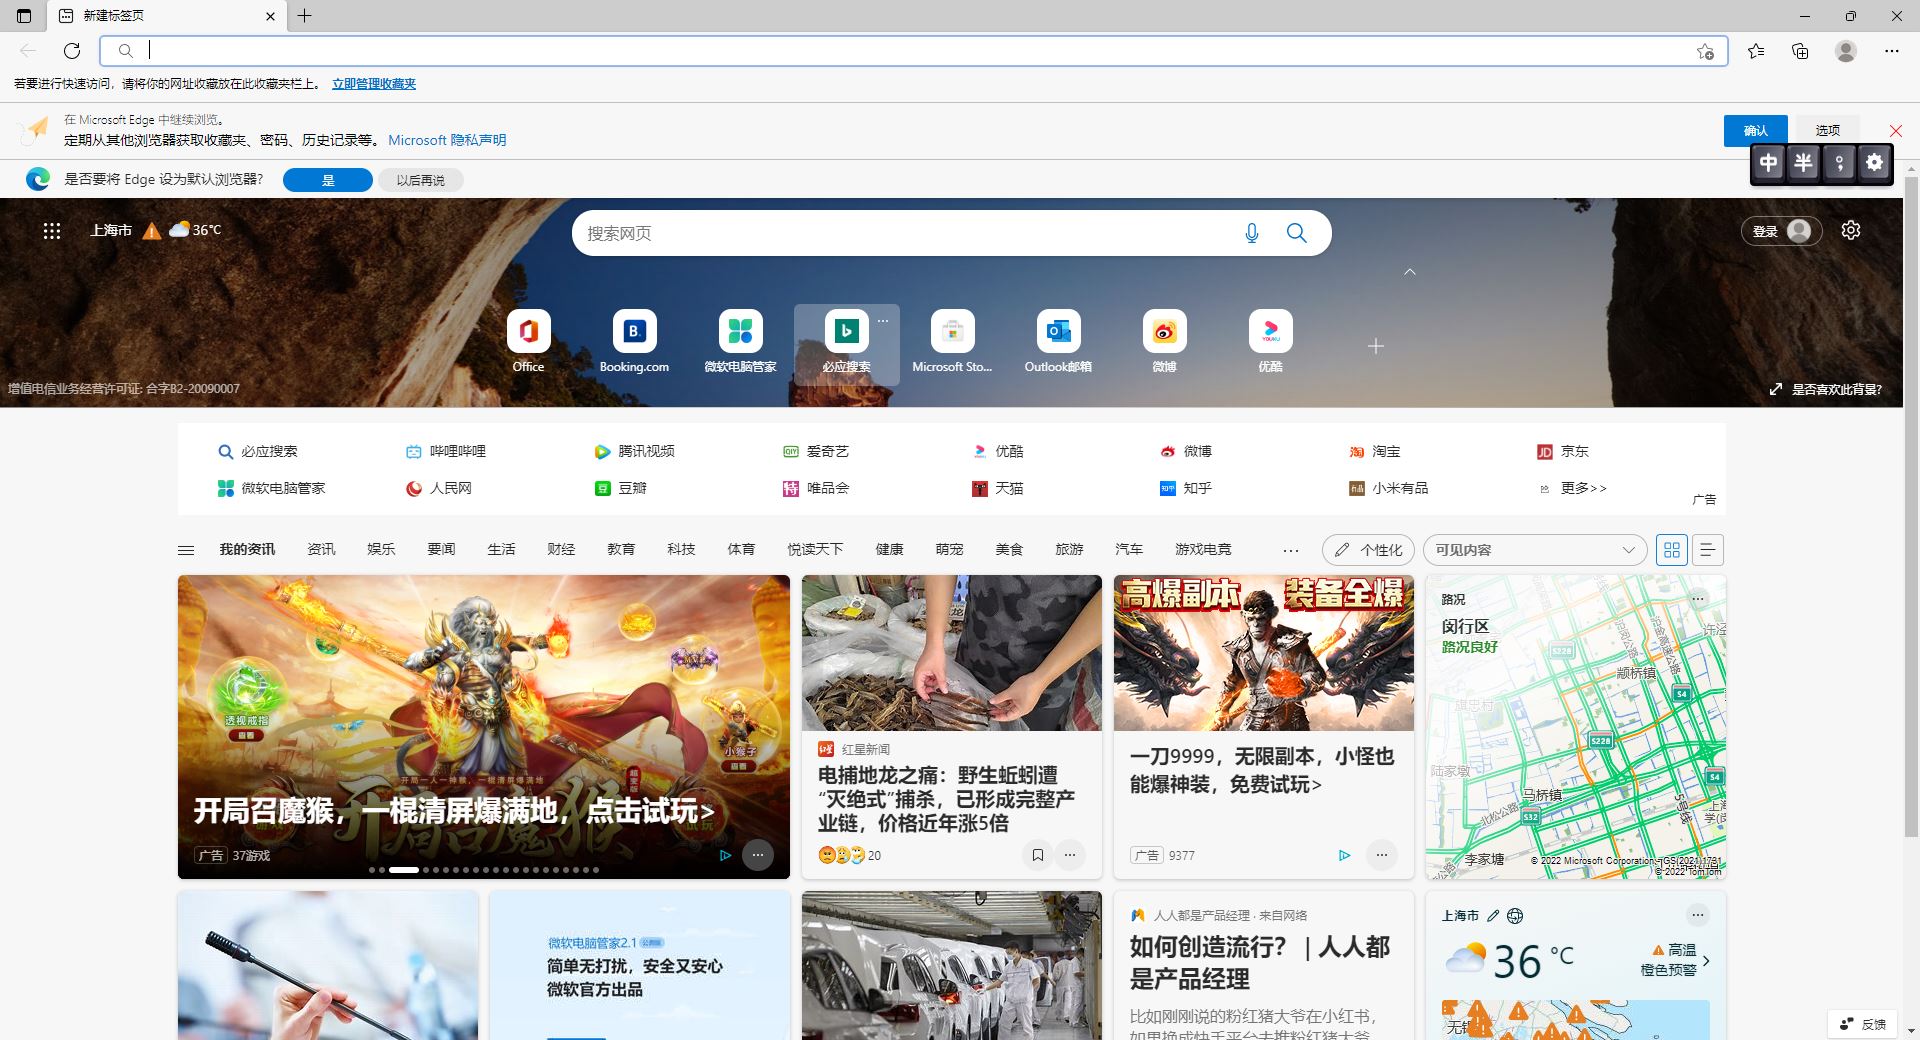Switch news feed to list layout view

(x=1707, y=549)
